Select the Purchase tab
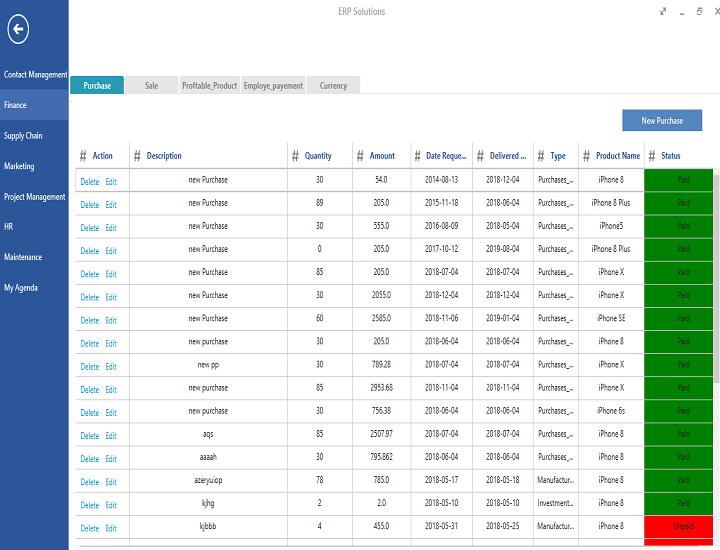 coord(97,85)
